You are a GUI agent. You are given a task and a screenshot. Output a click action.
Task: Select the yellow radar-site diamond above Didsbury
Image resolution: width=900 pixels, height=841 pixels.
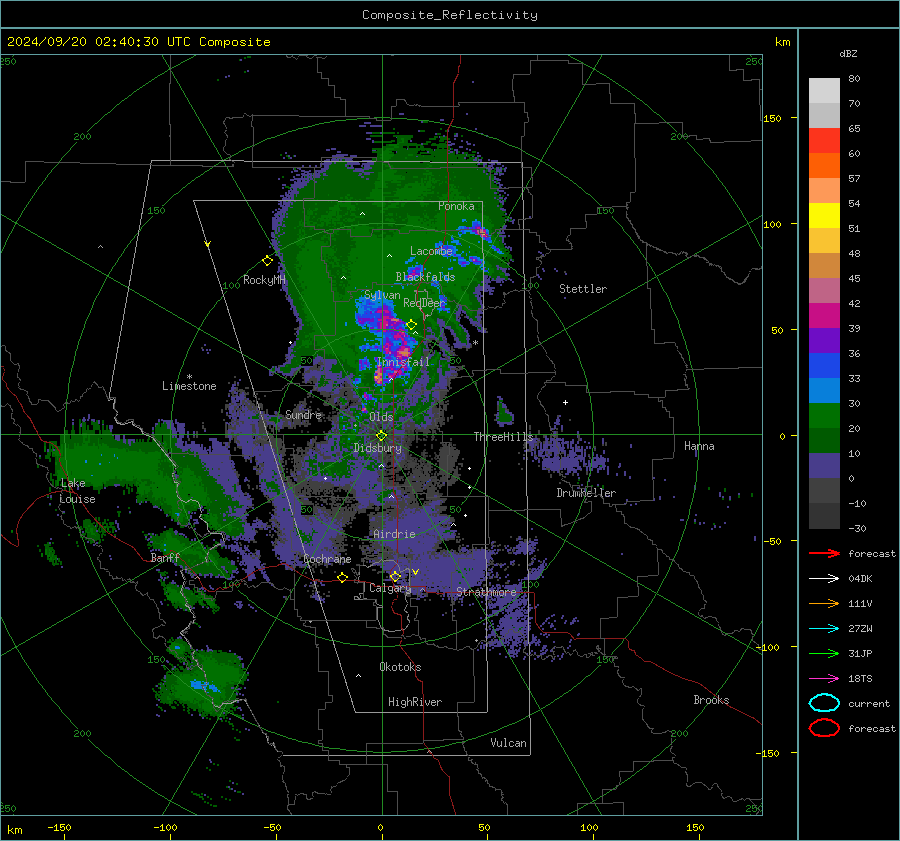(381, 436)
